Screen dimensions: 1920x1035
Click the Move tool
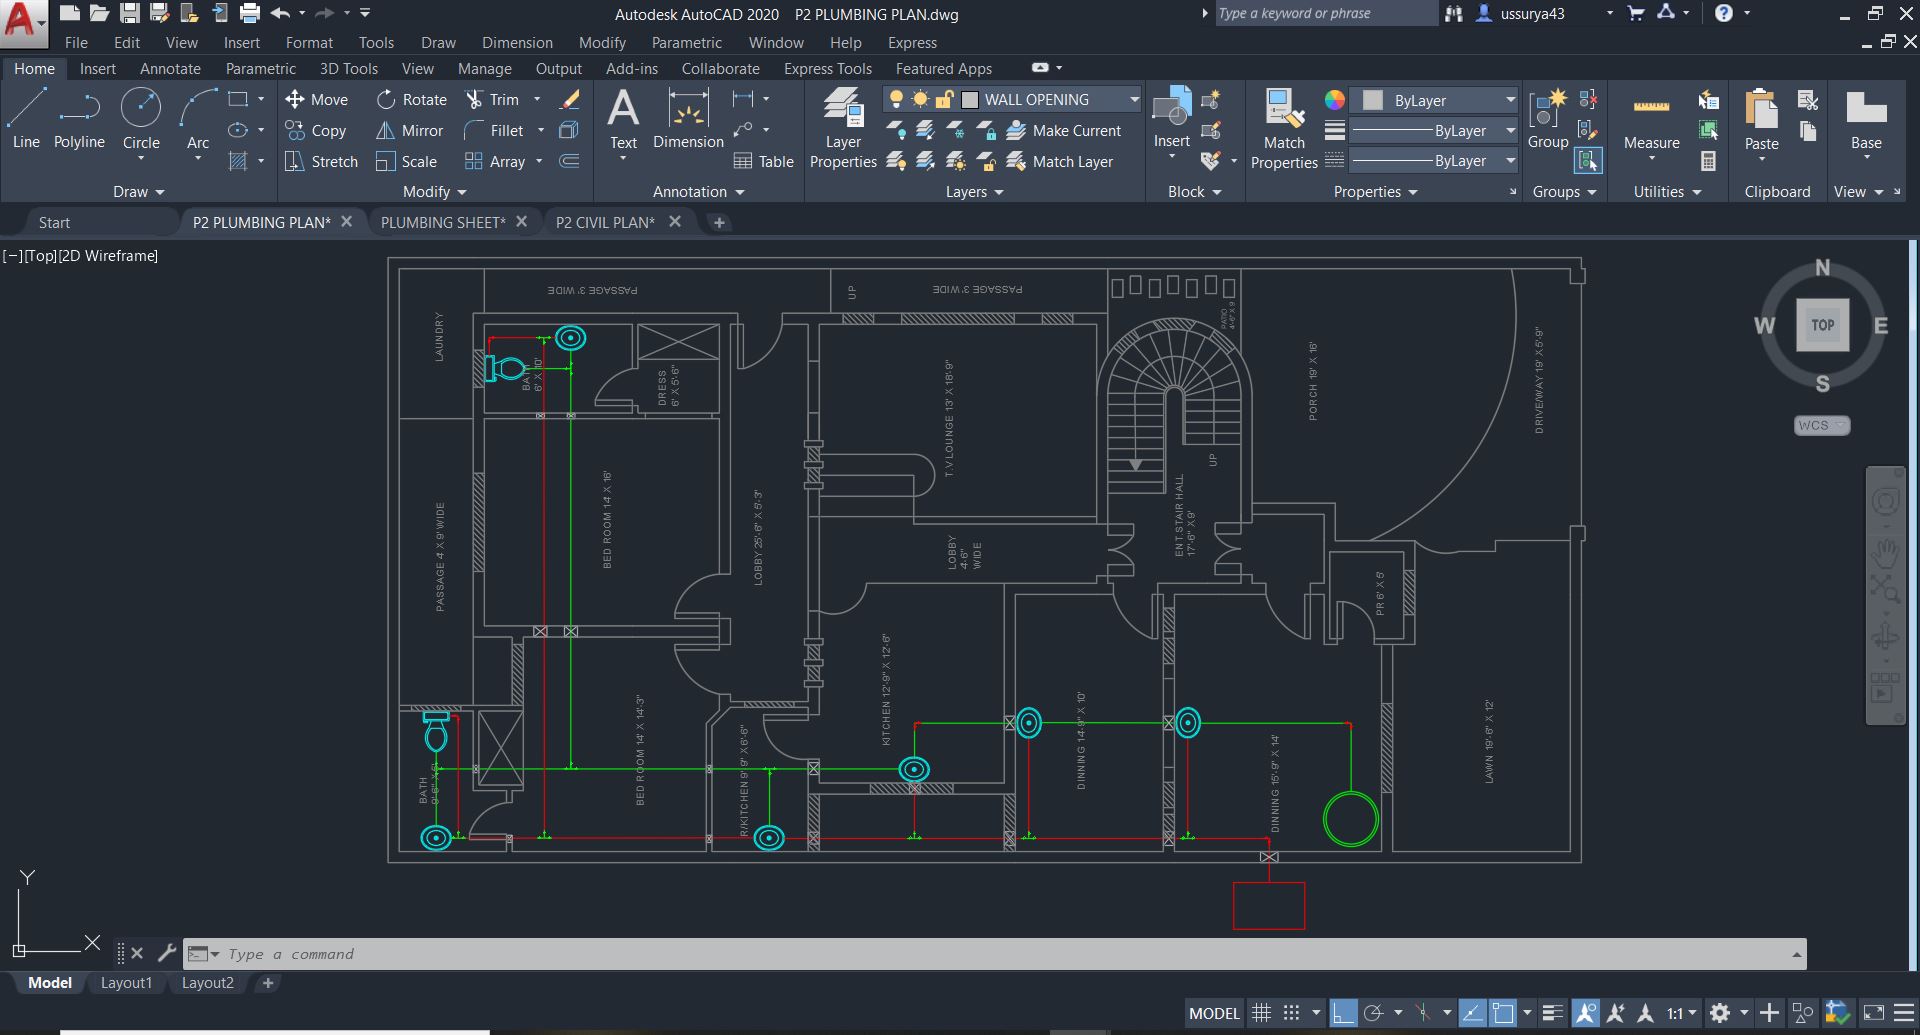pyautogui.click(x=316, y=99)
